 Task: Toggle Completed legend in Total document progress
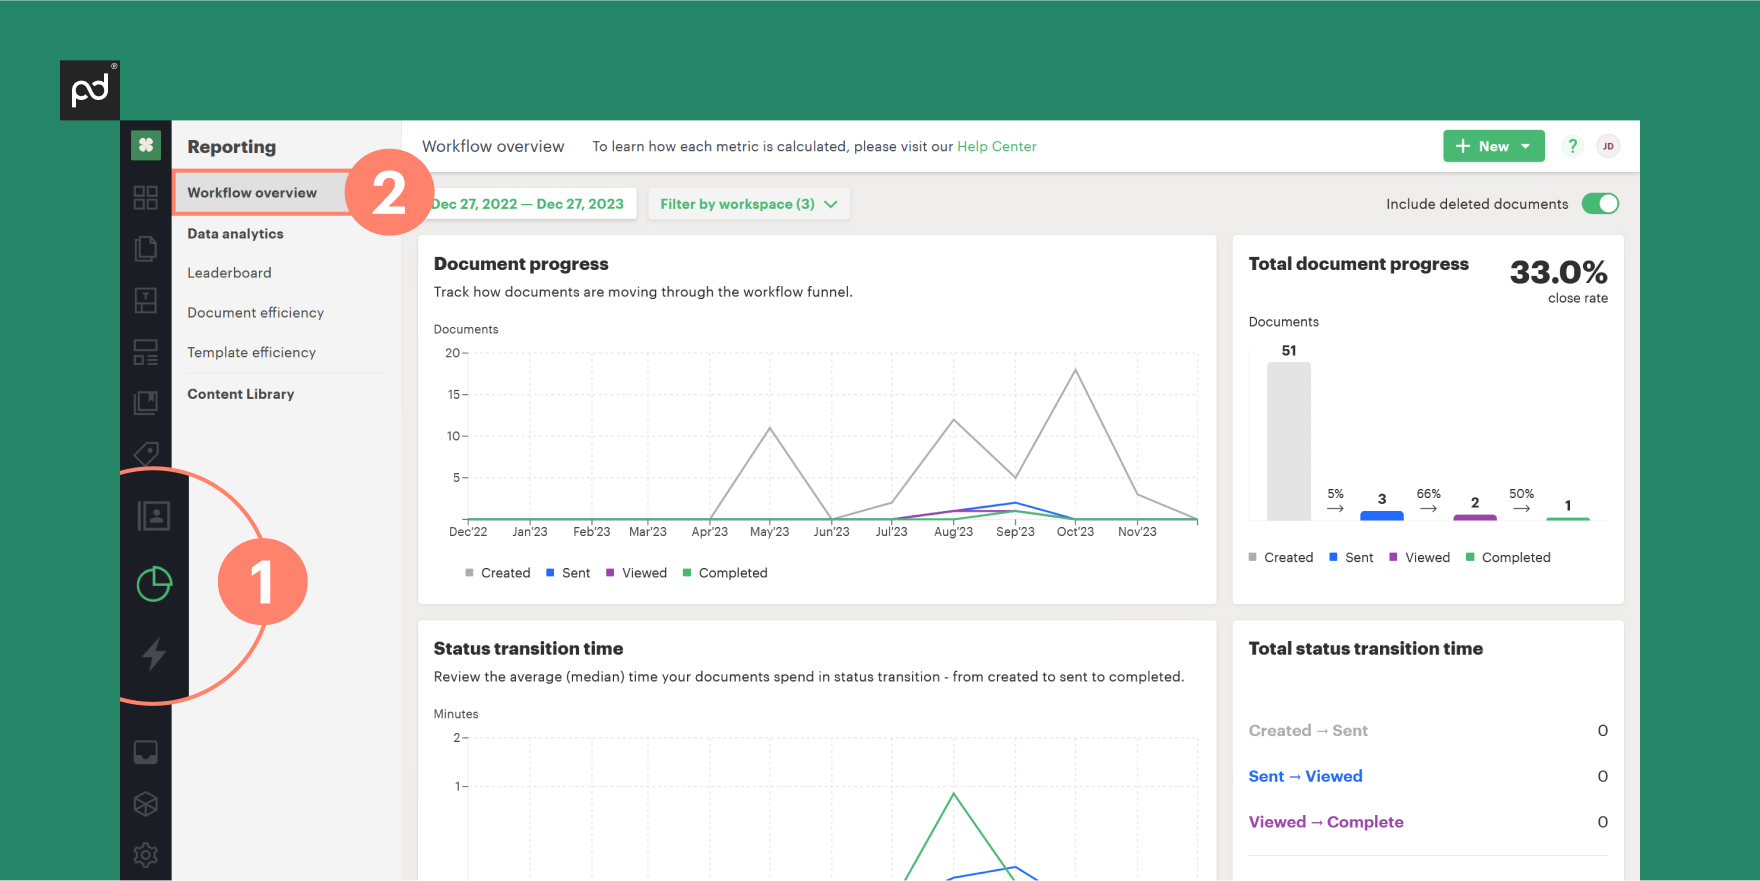(x=1508, y=558)
